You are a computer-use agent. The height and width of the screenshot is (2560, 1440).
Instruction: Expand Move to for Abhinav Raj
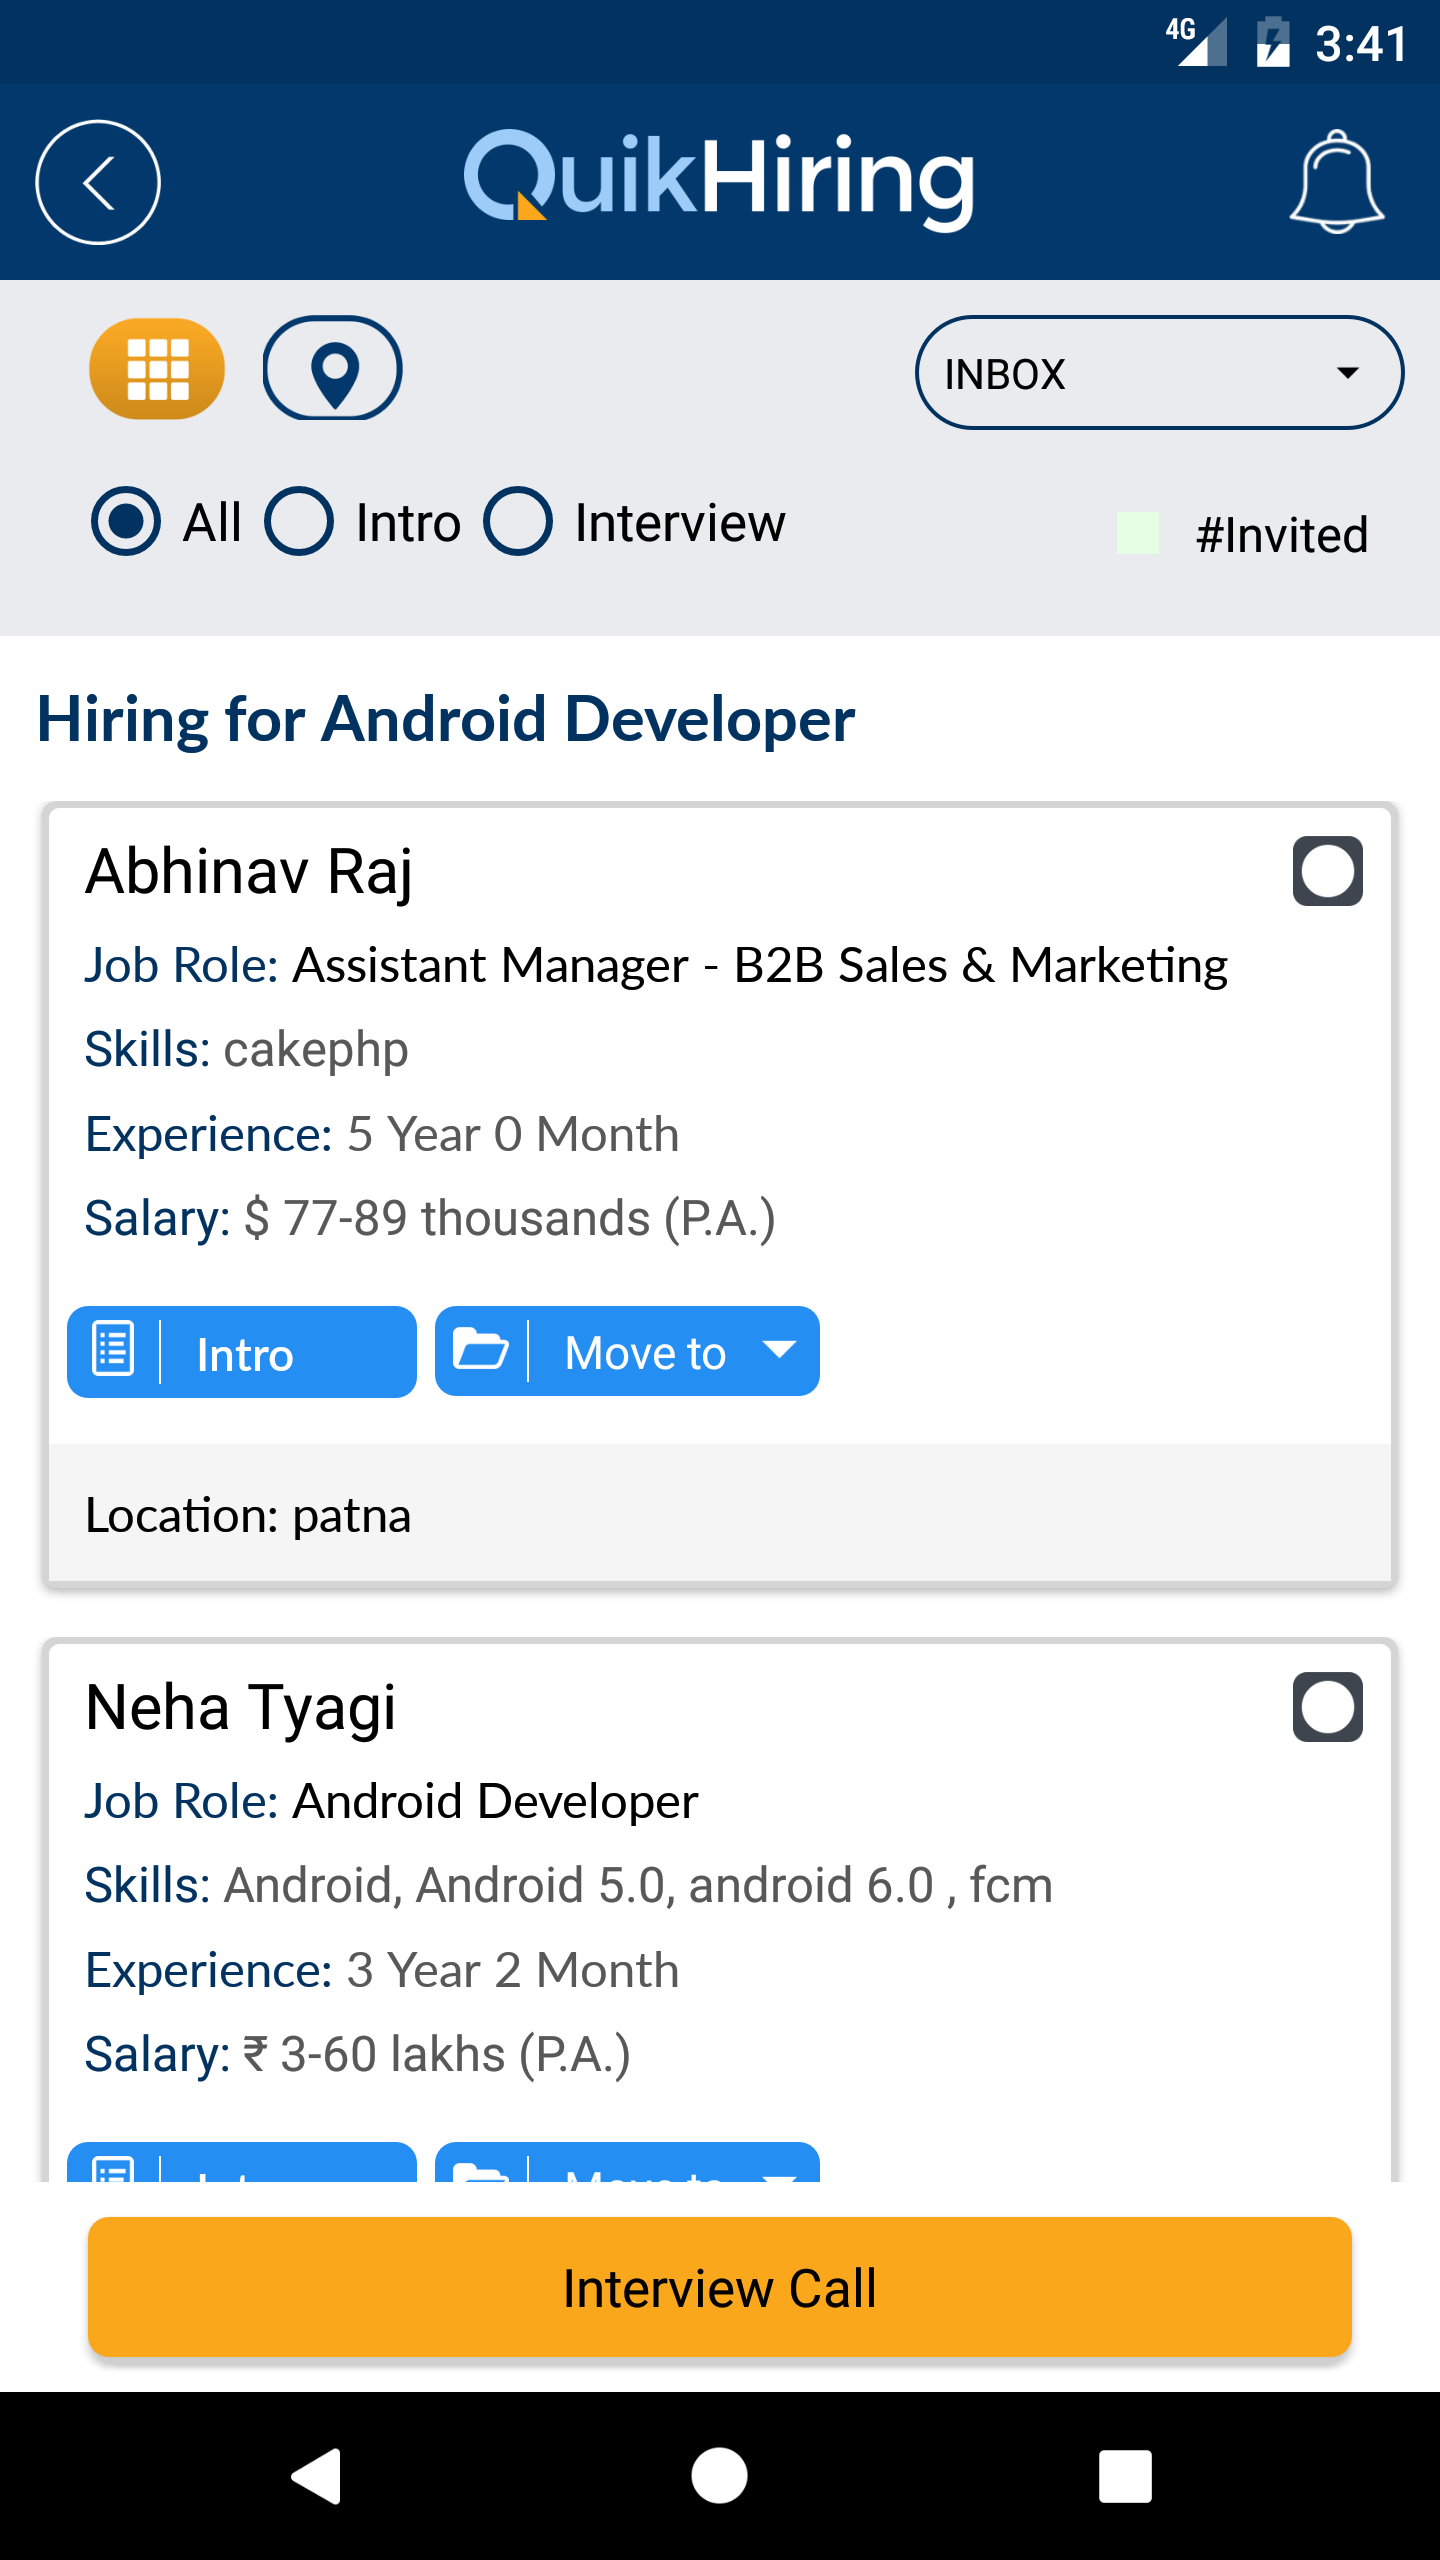(627, 1352)
